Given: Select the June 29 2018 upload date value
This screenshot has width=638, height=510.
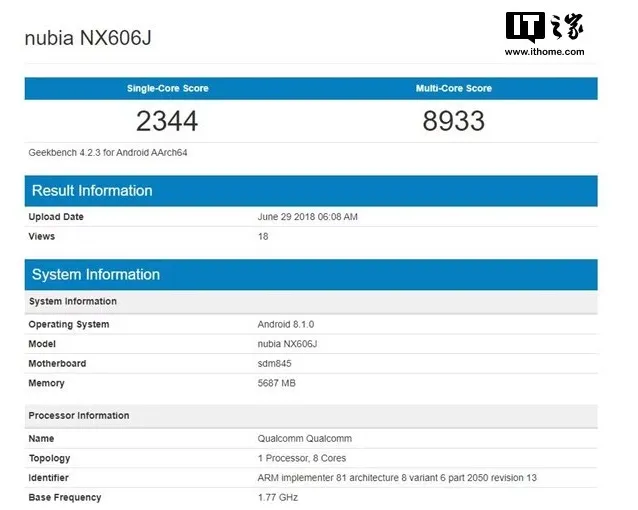Looking at the screenshot, I should click(307, 217).
